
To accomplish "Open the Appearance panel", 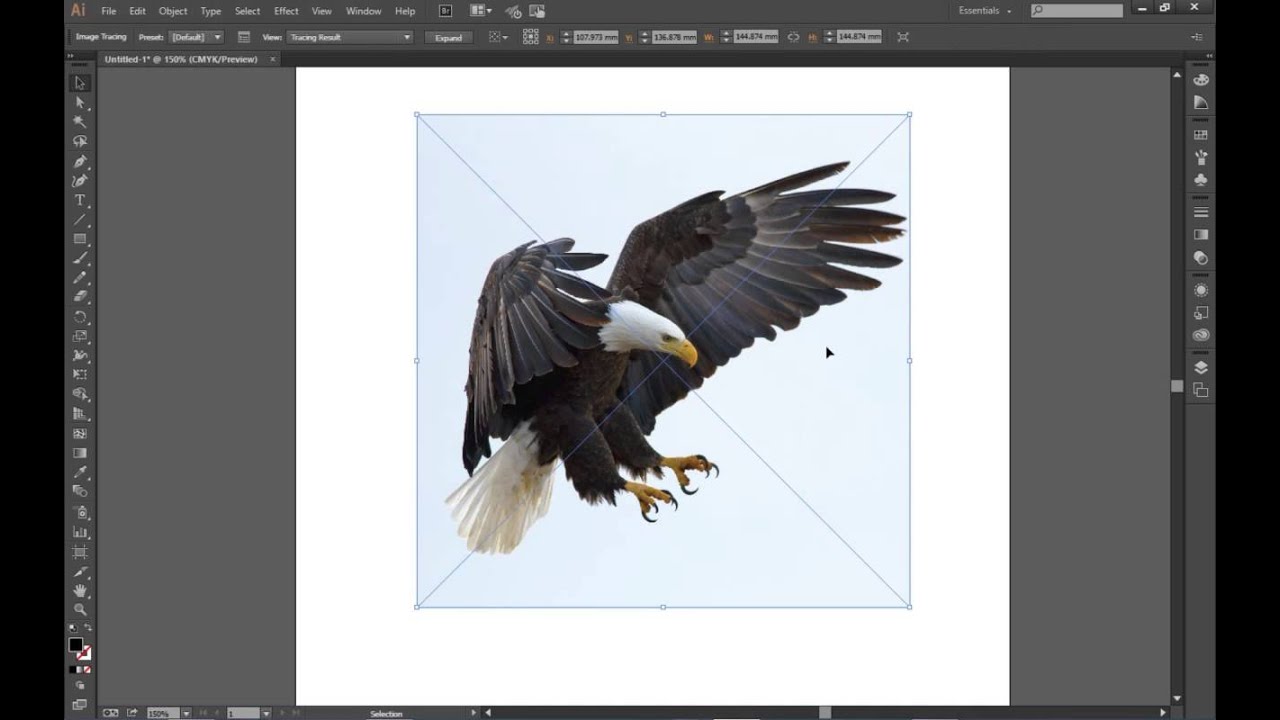I will 1201,290.
